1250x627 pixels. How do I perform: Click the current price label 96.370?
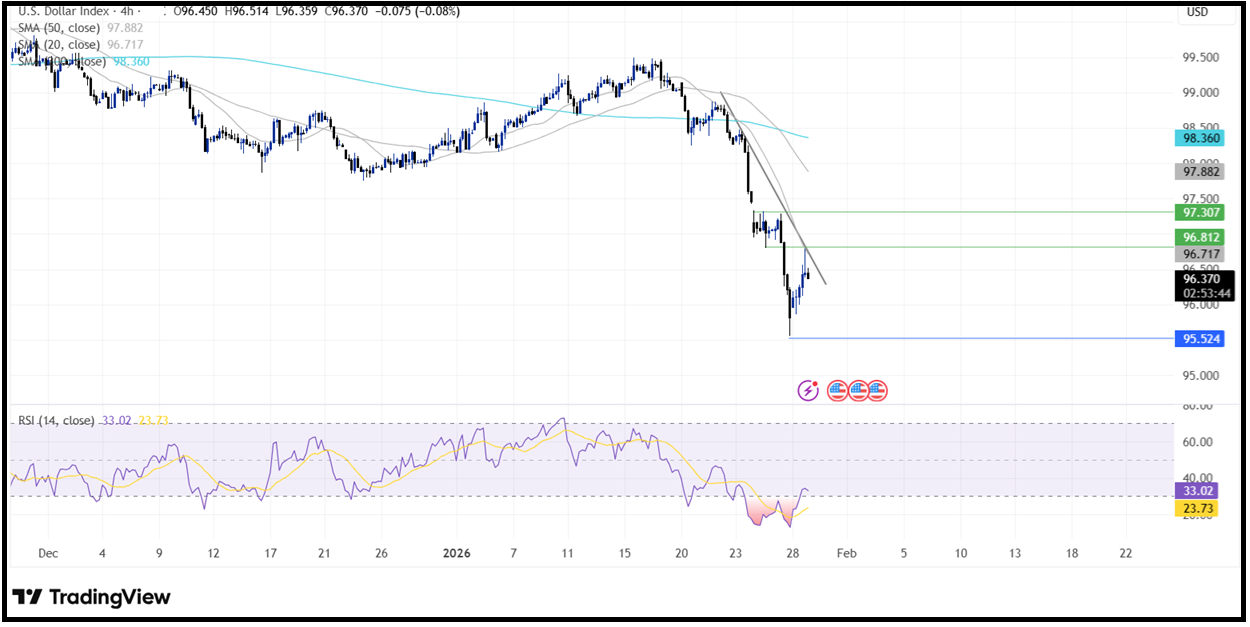(x=1200, y=280)
